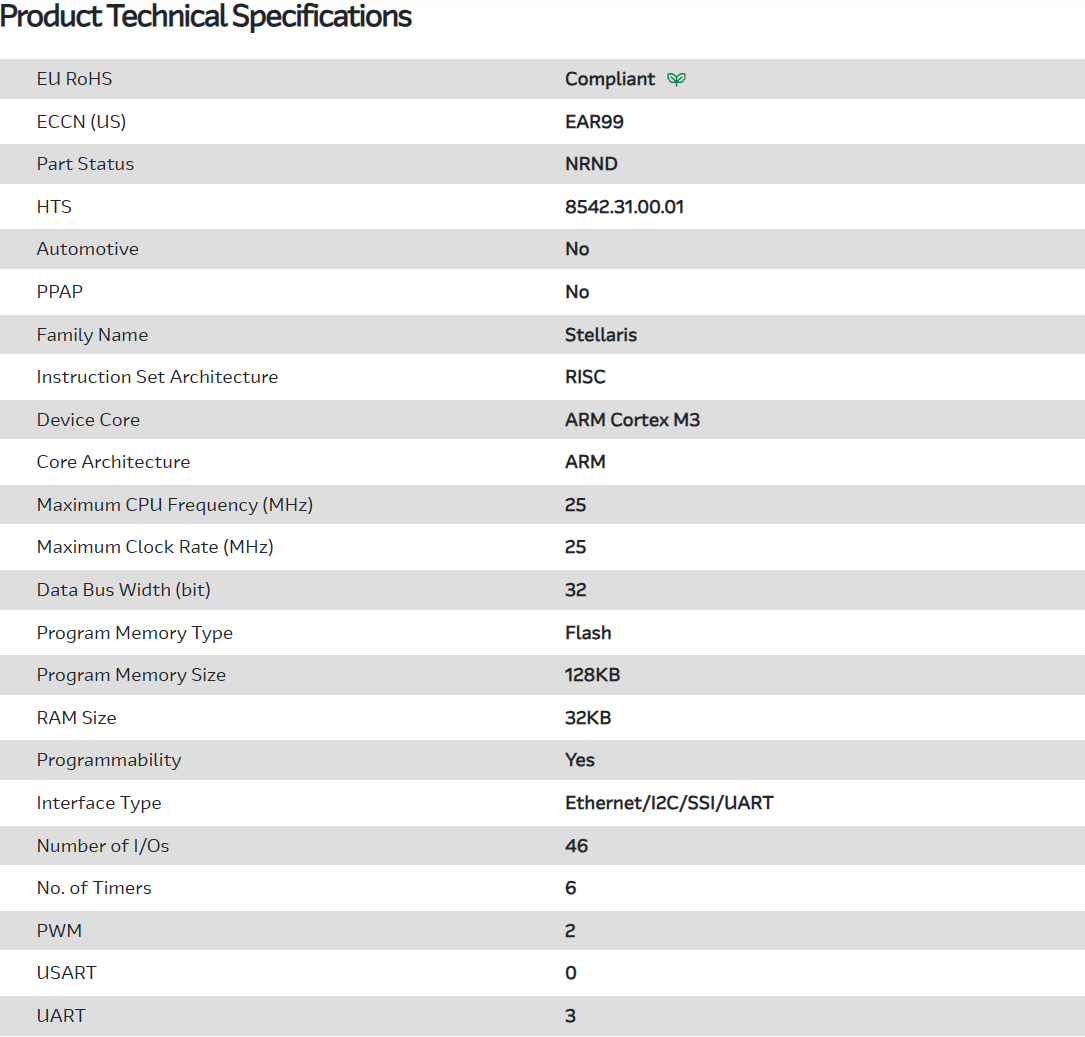Click the Maximum CPU Frequency (MHz) label

click(174, 505)
